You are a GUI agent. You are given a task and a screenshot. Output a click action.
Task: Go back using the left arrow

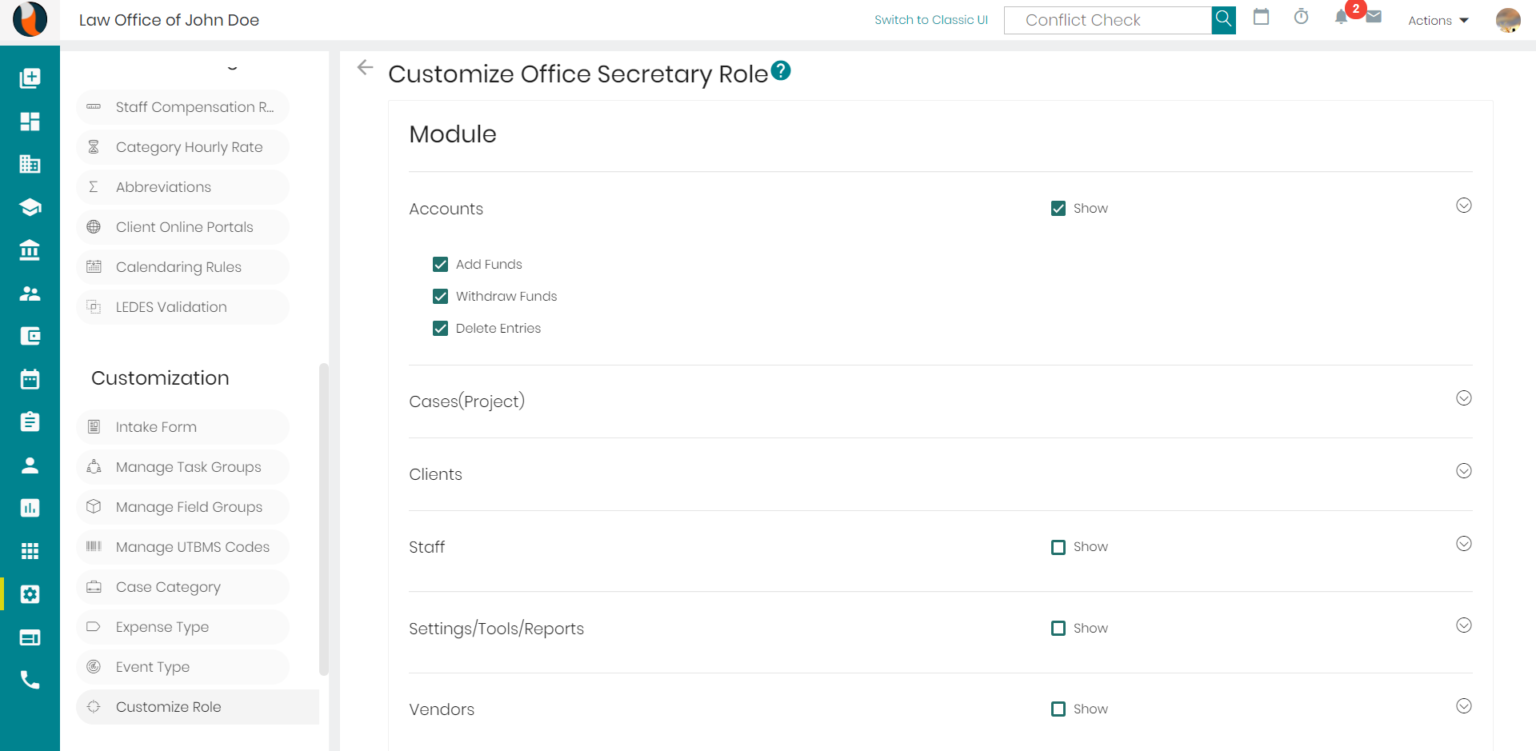365,67
